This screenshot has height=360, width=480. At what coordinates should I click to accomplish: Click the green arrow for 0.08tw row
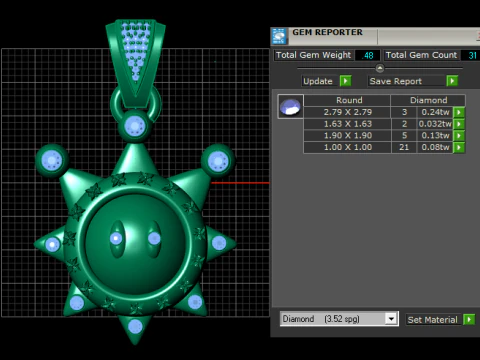coord(459,147)
